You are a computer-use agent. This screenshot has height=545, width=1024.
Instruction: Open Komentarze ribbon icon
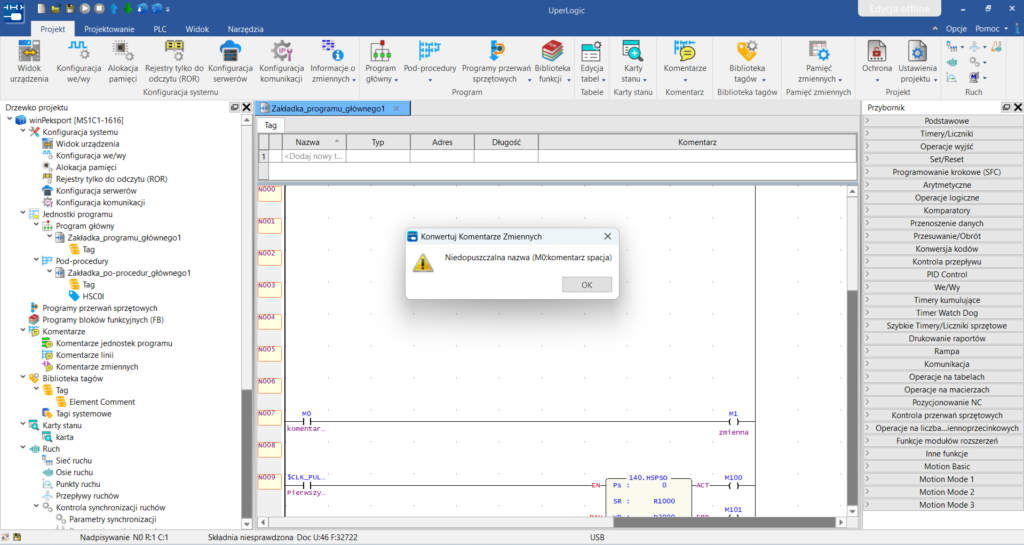pos(684,61)
